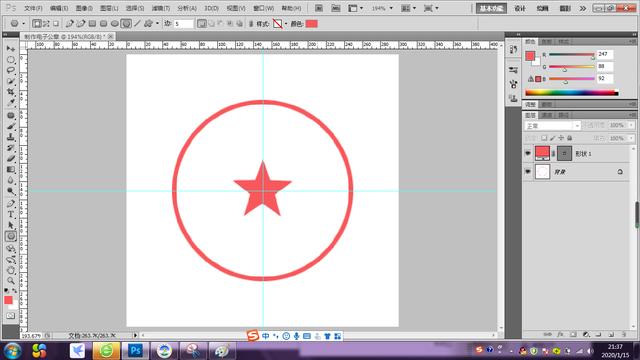Screen dimensions: 640x360
Task: Enable Fill Pixels mode in options bar
Action: coord(56,24)
